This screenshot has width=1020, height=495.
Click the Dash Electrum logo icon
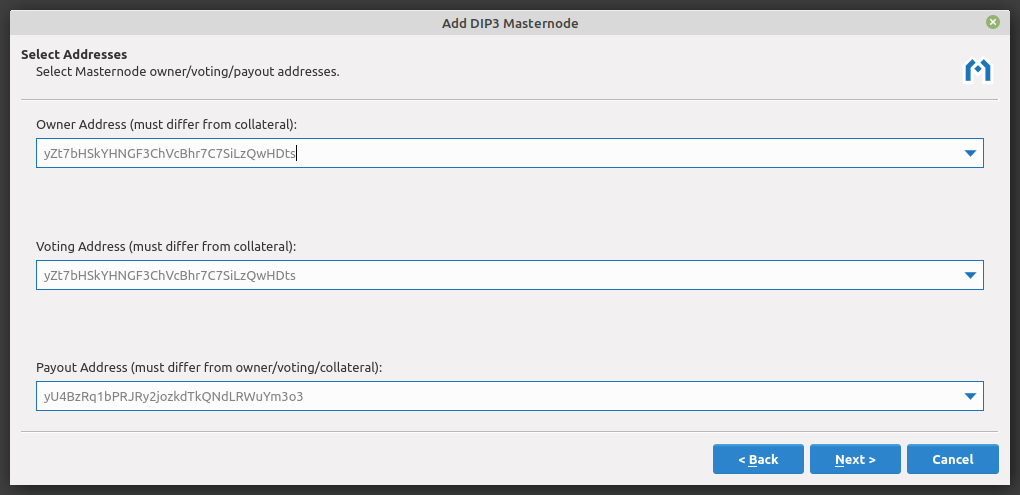976,70
